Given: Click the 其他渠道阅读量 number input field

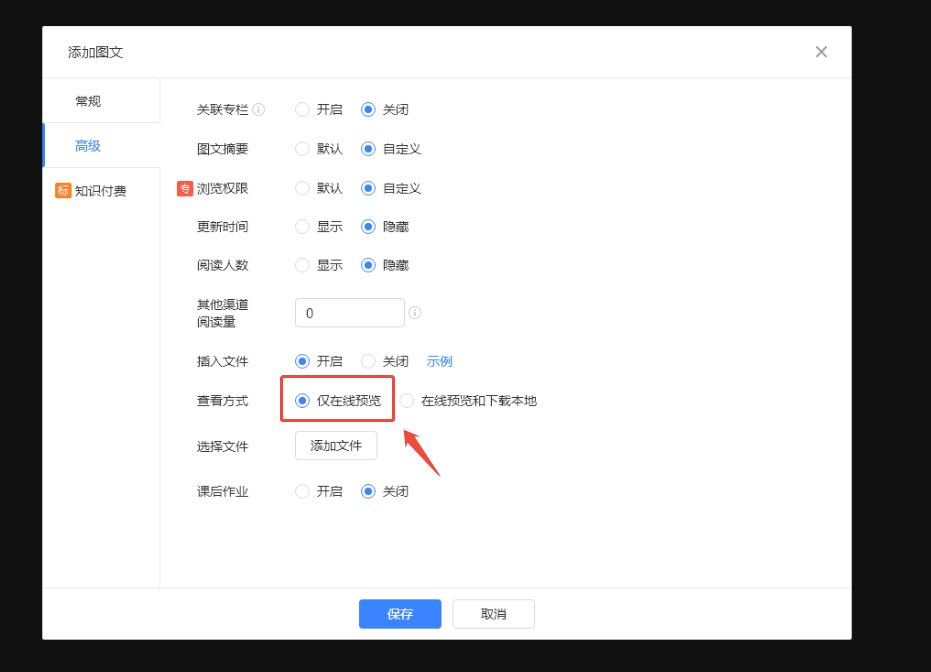Looking at the screenshot, I should coord(349,313).
